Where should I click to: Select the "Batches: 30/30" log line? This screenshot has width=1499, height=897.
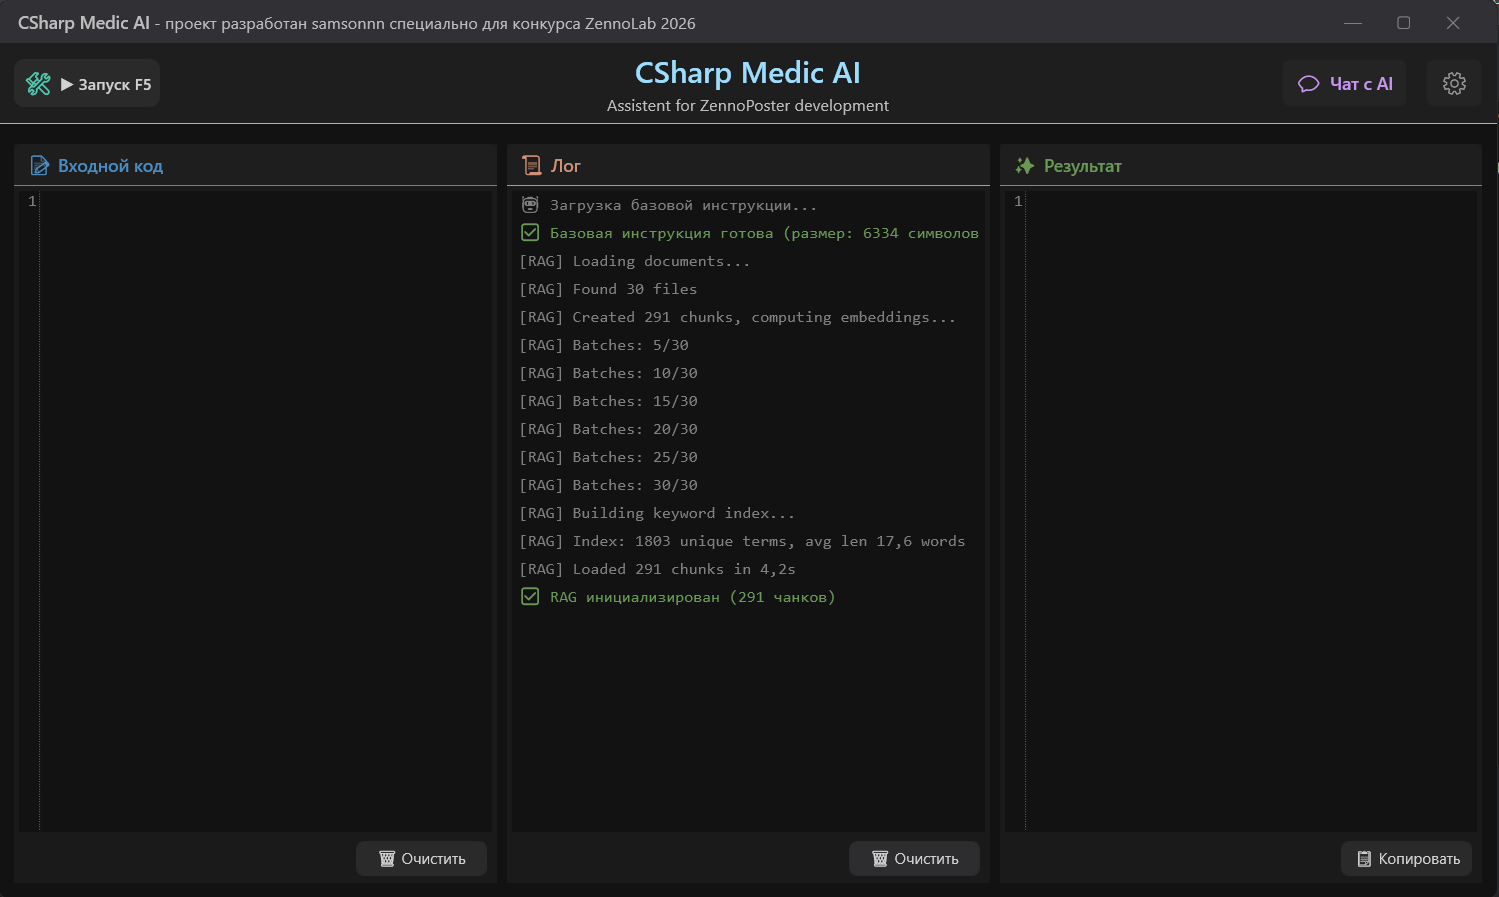[x=608, y=485]
